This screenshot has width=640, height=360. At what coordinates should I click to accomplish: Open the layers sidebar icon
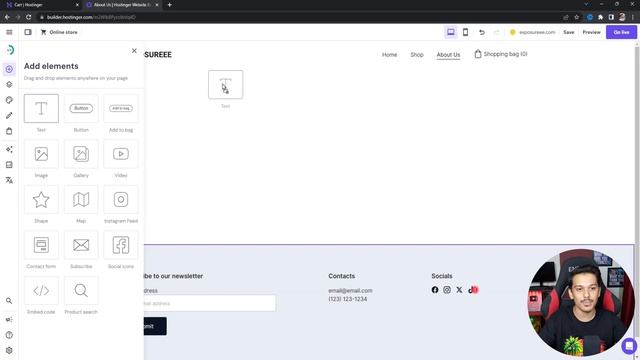pos(9,84)
